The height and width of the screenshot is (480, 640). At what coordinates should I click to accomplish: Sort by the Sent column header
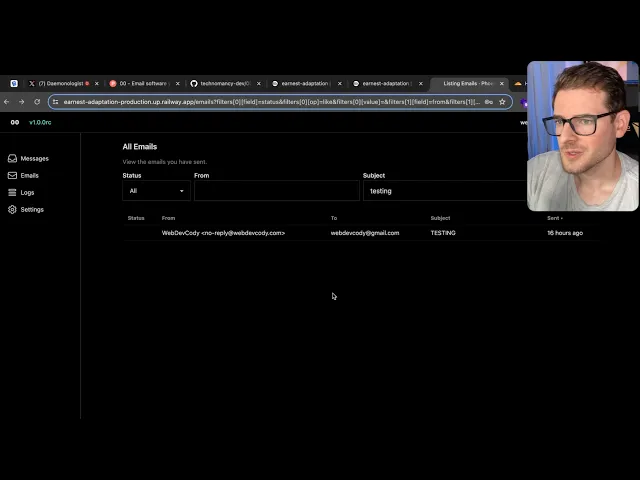[555, 218]
